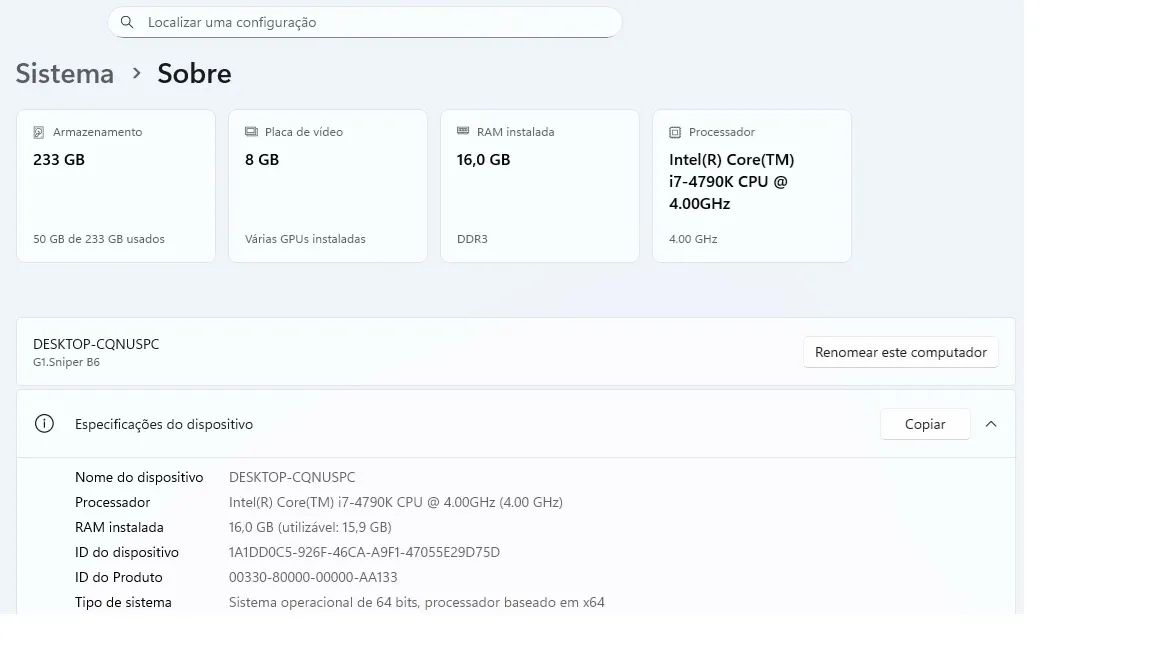Open the Armazenamento 233 GB card
Viewport: 1152px width, 648px height.
(x=116, y=186)
